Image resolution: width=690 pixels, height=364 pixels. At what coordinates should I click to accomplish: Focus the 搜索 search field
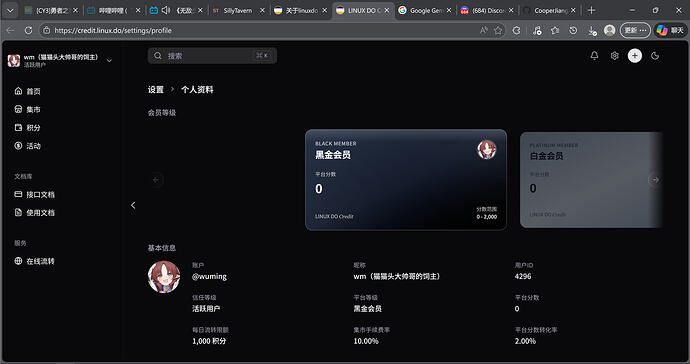pos(212,56)
